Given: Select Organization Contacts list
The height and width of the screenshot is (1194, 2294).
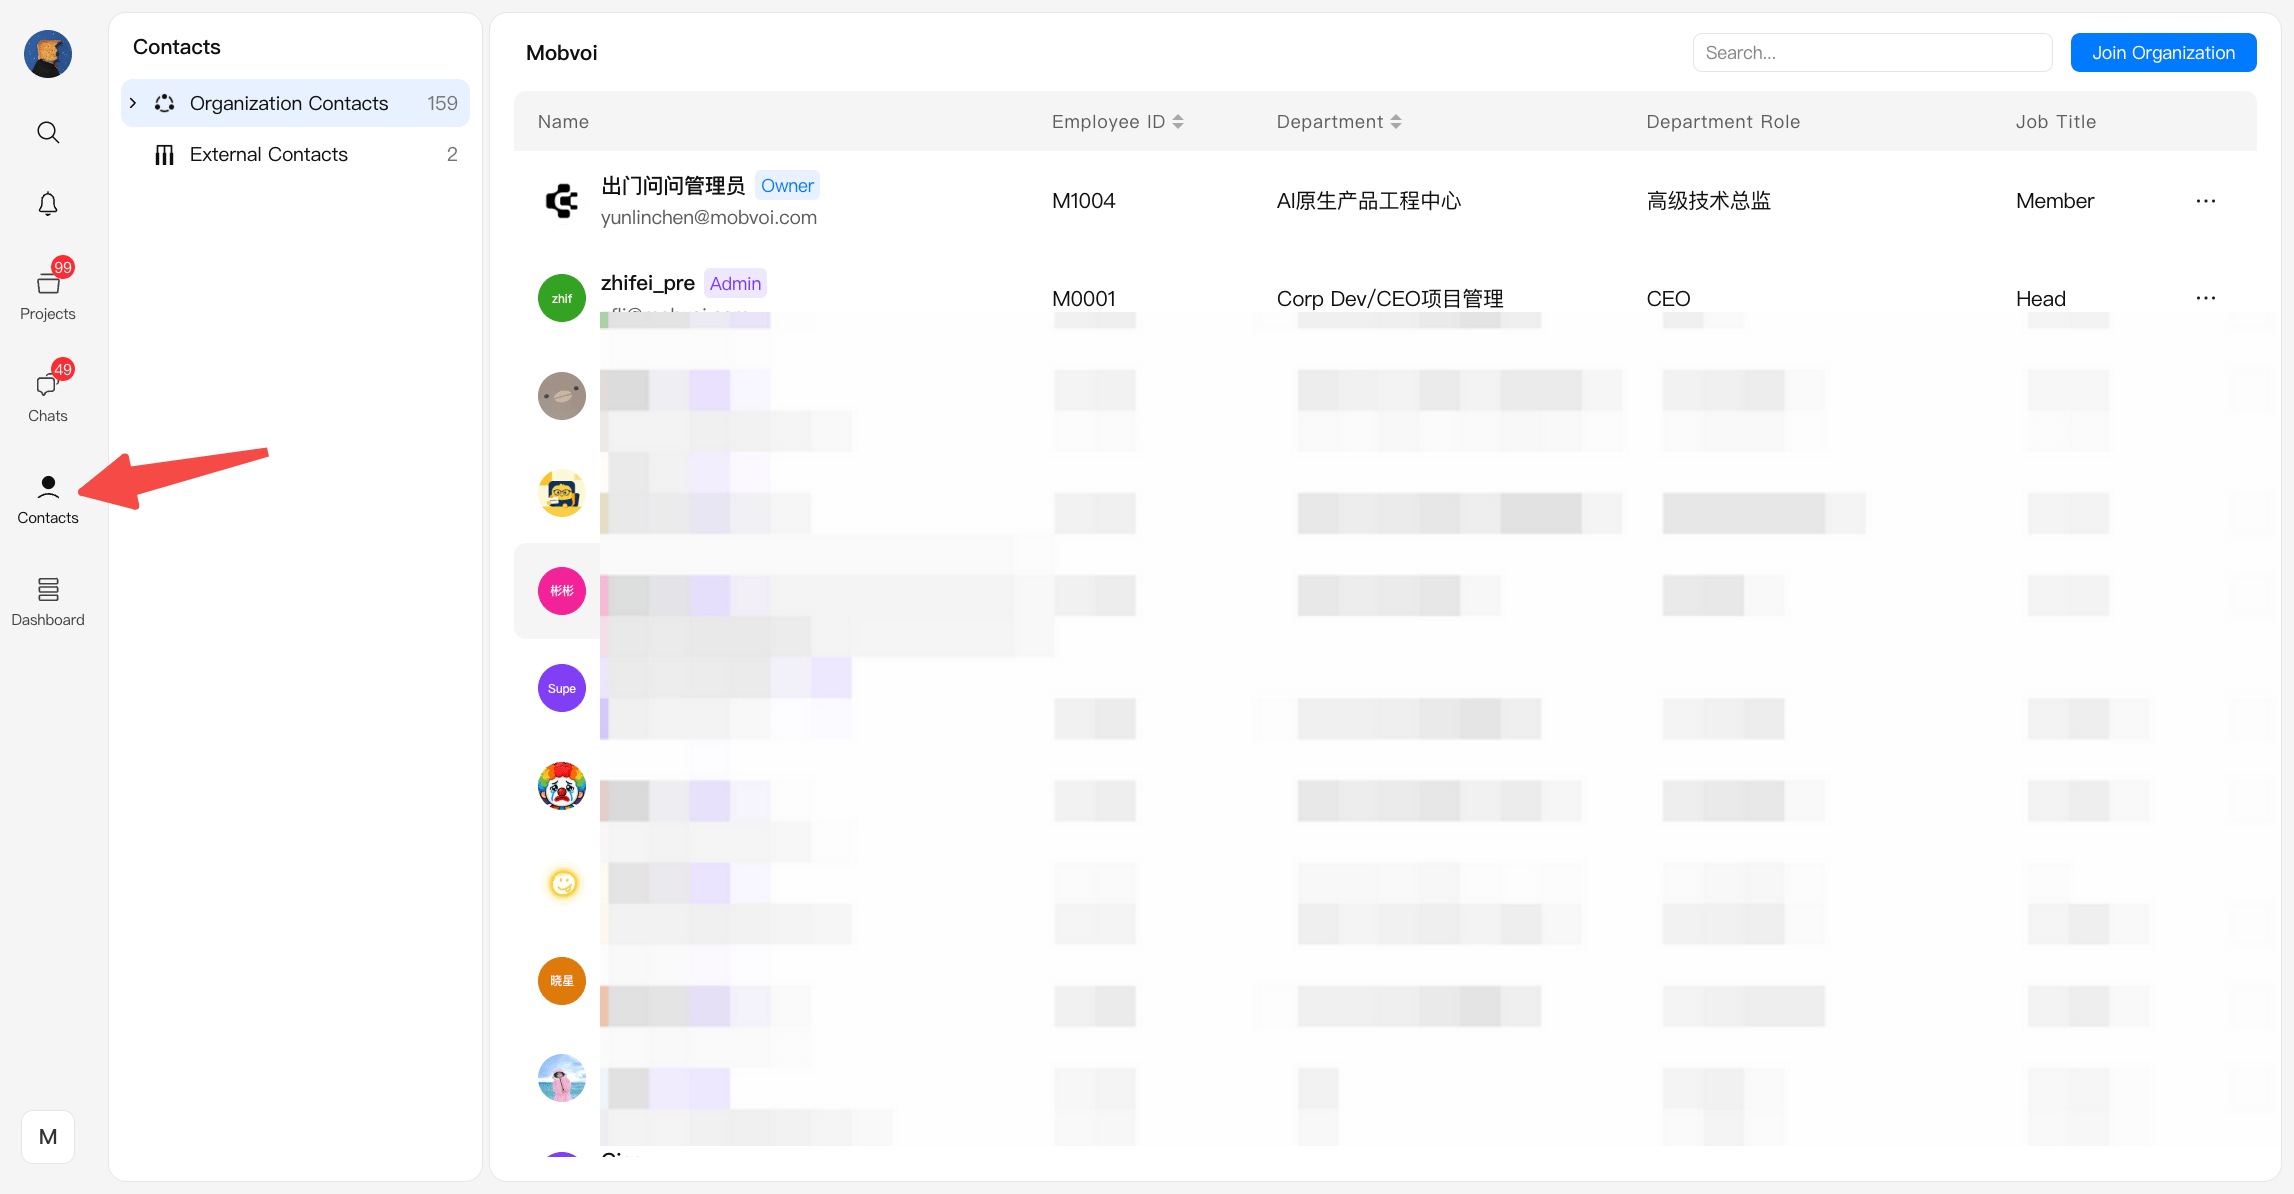Looking at the screenshot, I should pyautogui.click(x=295, y=103).
